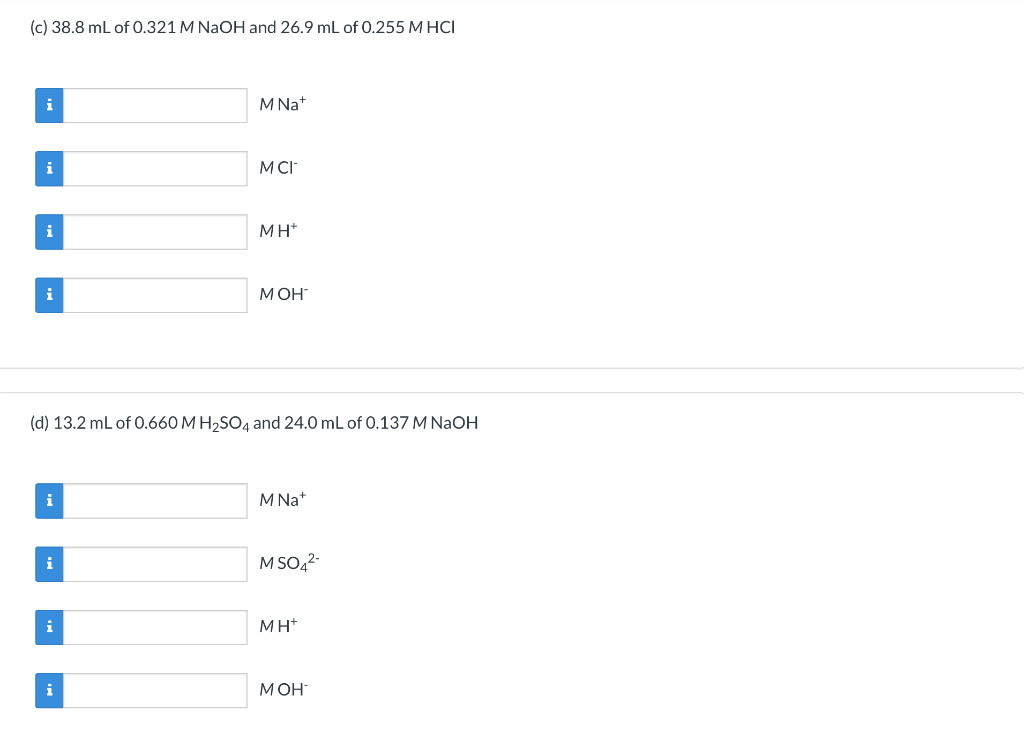Click info icon beside part (d) SO4 2- field

49,564
